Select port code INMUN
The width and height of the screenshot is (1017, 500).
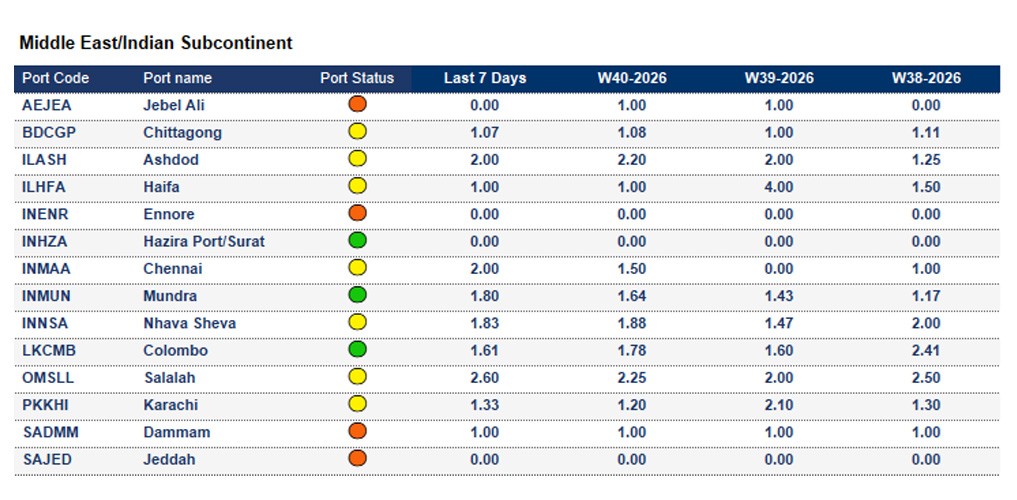47,296
